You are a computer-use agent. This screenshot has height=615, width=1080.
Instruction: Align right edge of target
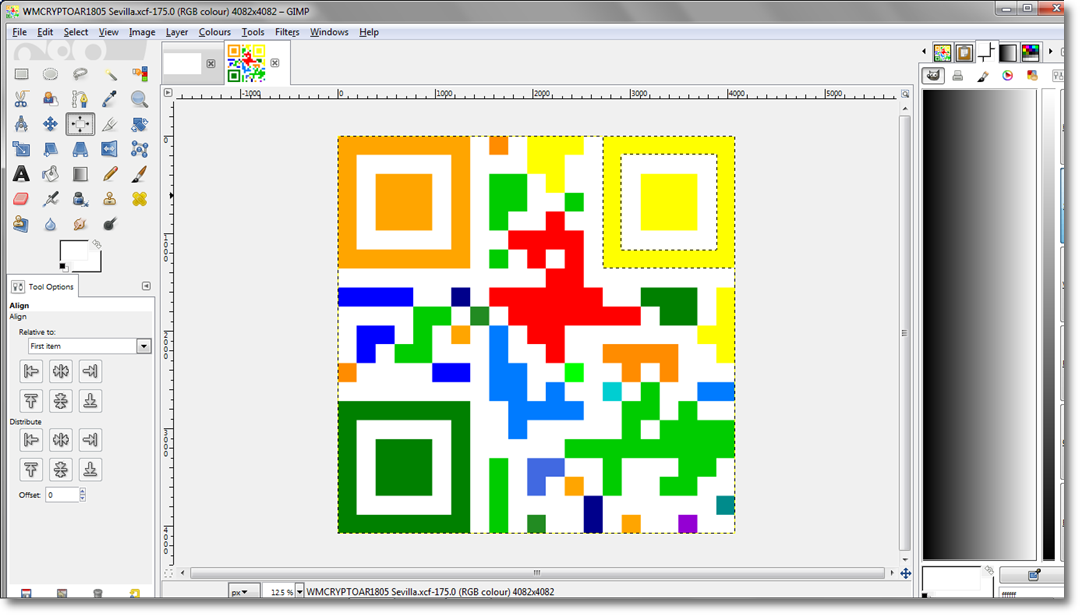click(90, 371)
